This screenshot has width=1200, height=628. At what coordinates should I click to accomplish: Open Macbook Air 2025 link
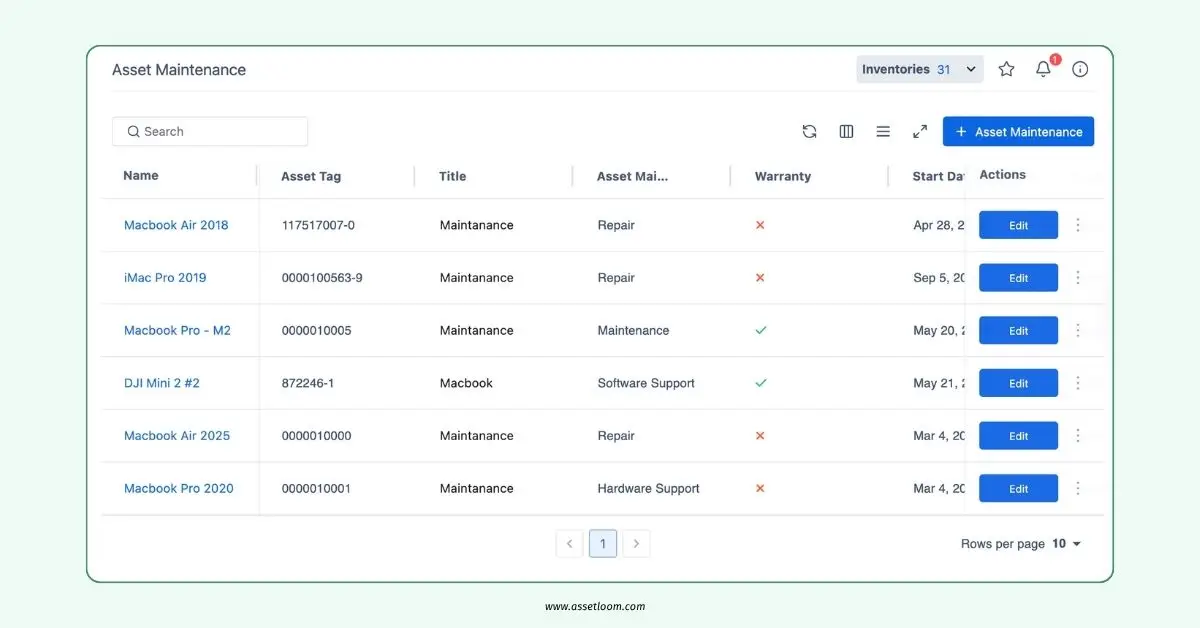click(177, 436)
